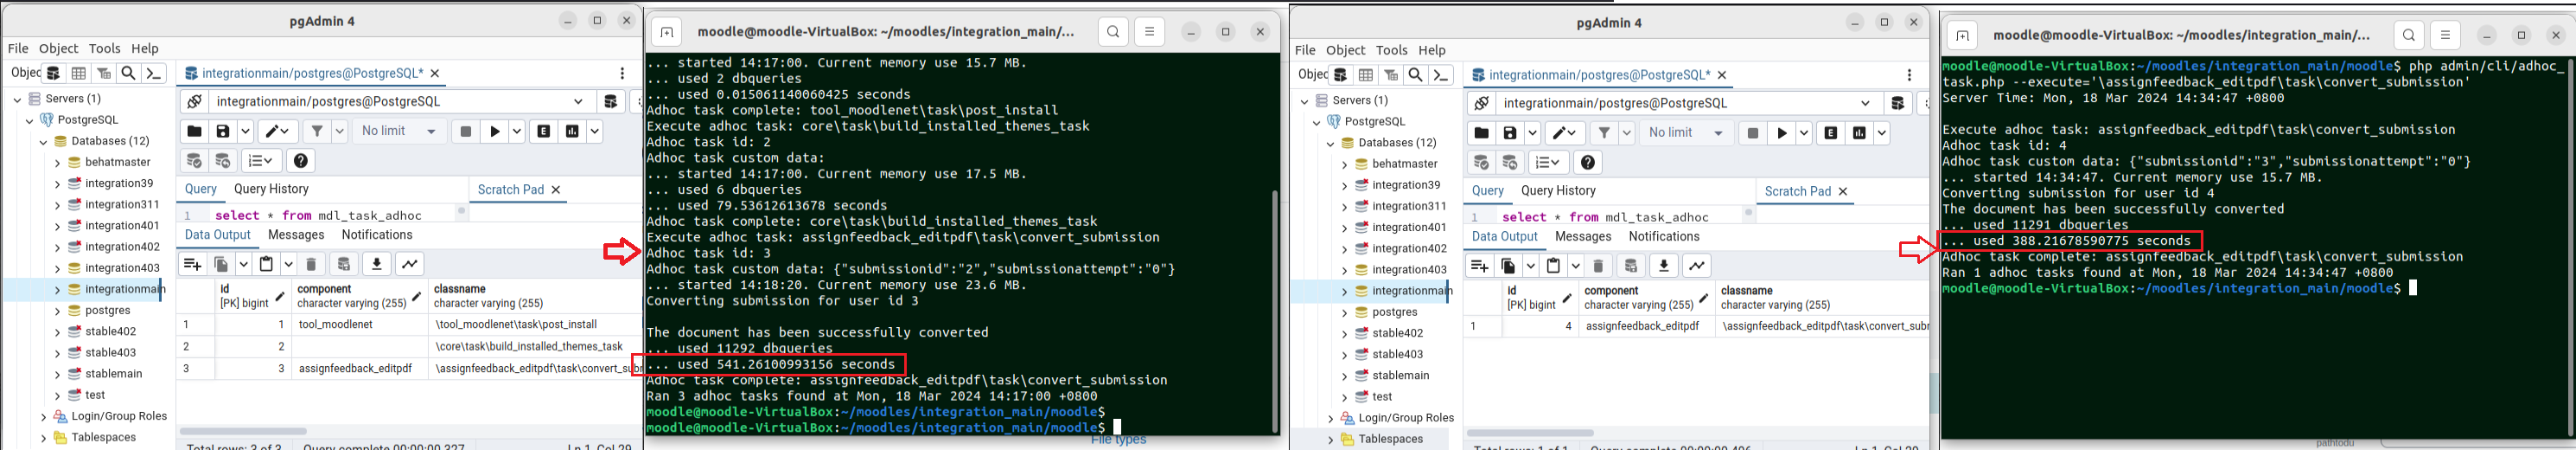Switch to Query History tab in left pgAdmin

click(271, 189)
